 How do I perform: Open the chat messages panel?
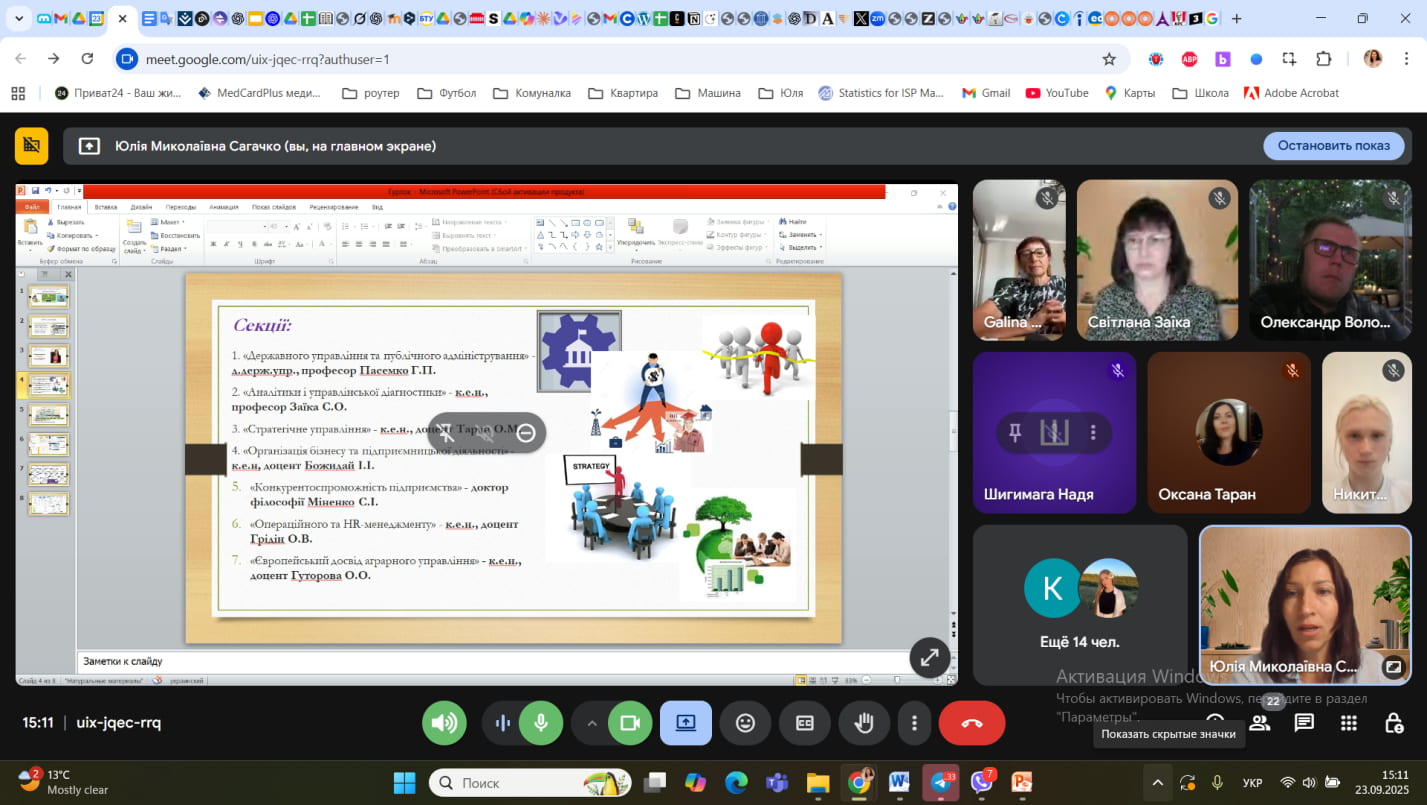click(1304, 723)
